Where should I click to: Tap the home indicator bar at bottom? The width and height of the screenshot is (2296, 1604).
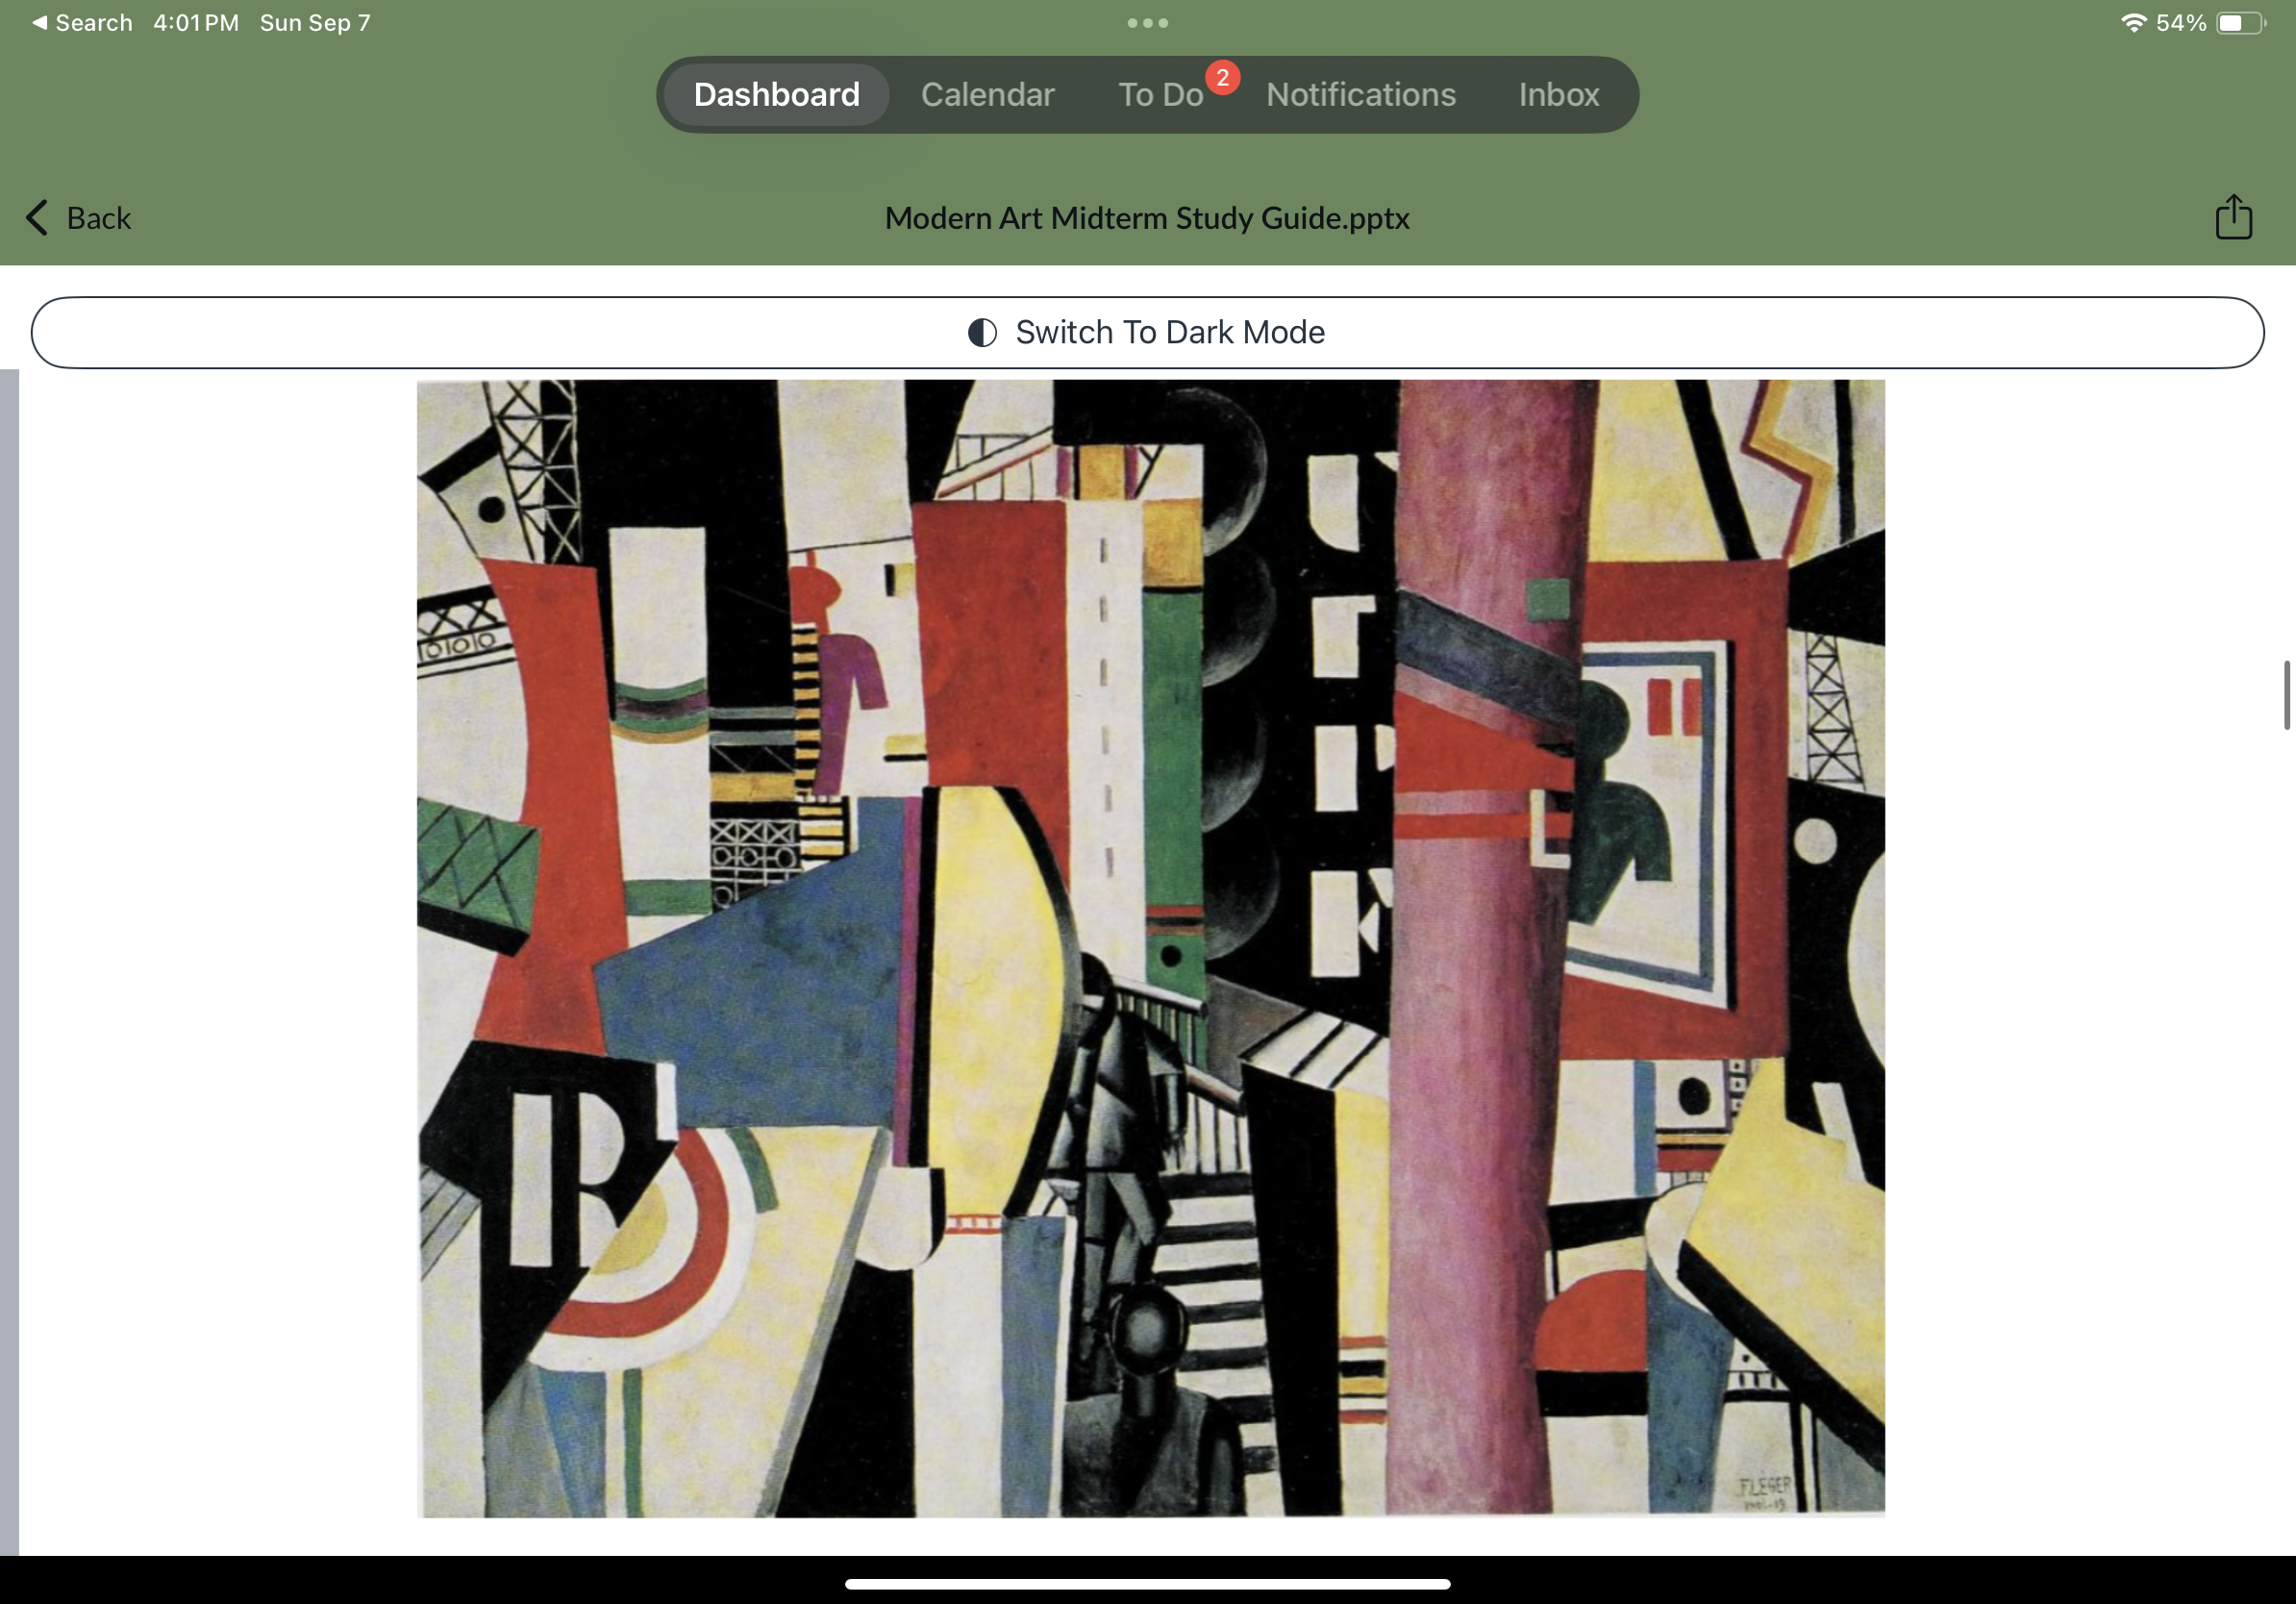(x=1147, y=1584)
